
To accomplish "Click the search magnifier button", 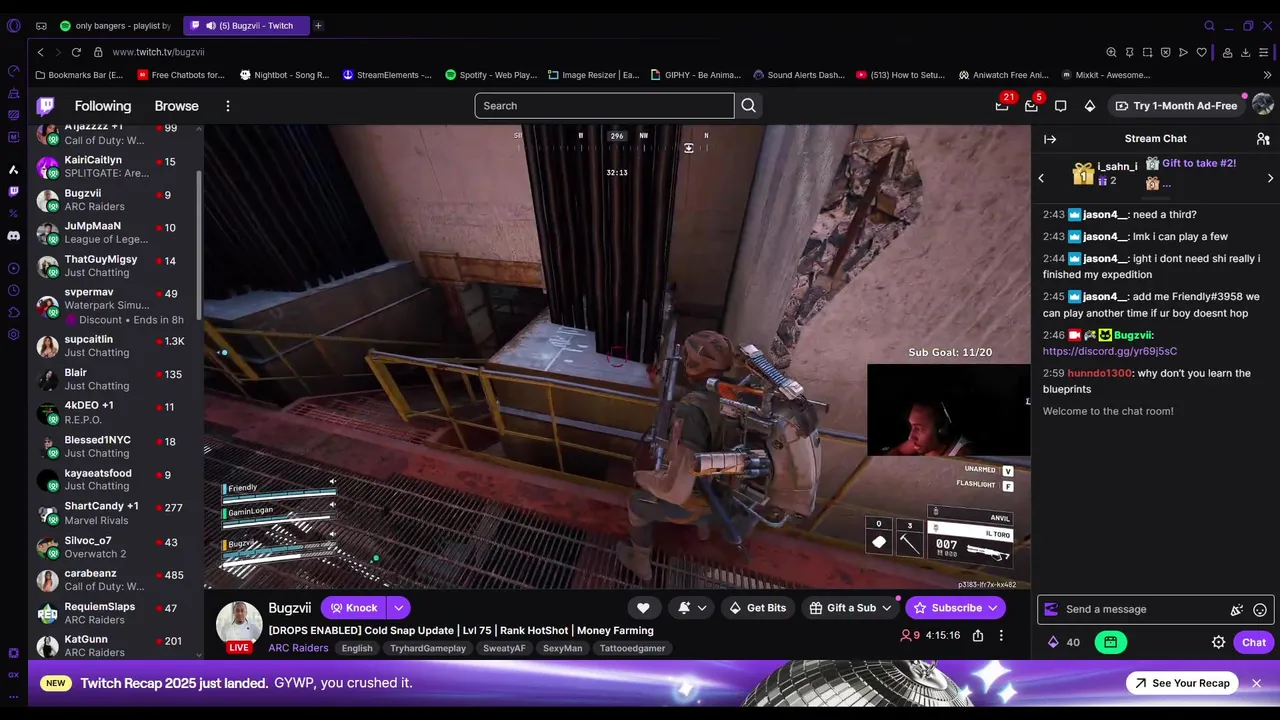I will click(x=748, y=106).
